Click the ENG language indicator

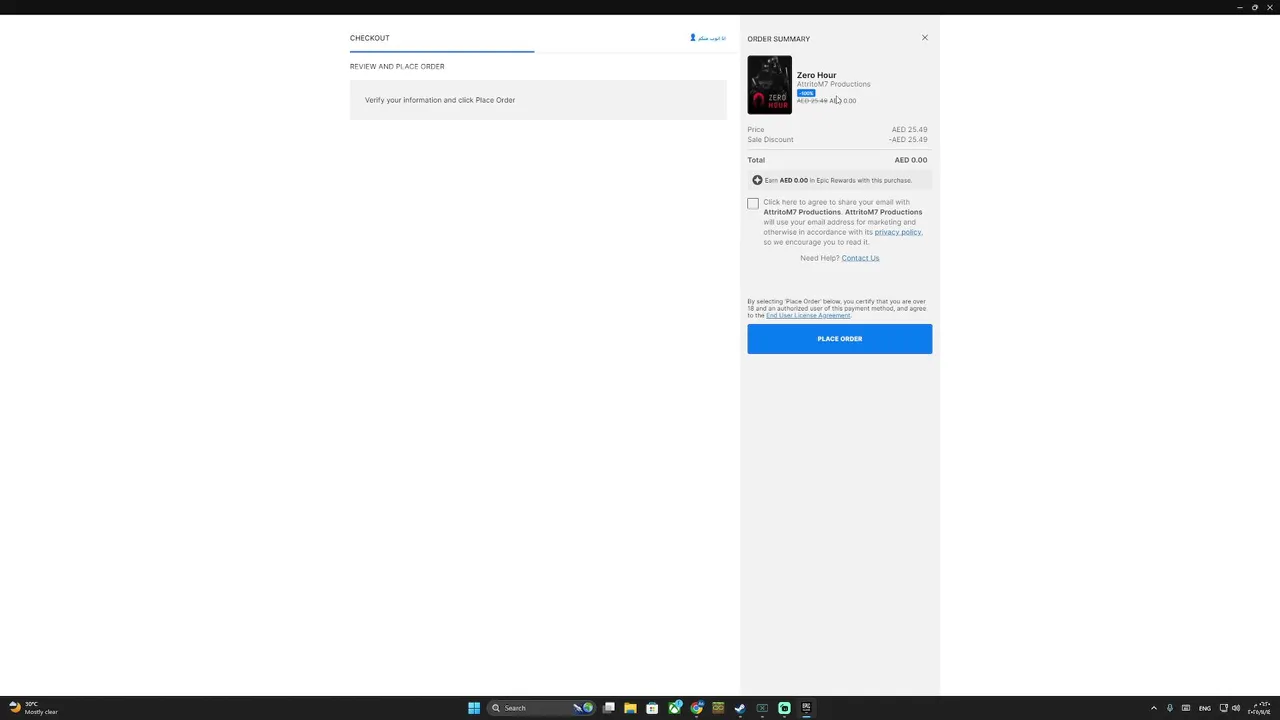tap(1205, 708)
